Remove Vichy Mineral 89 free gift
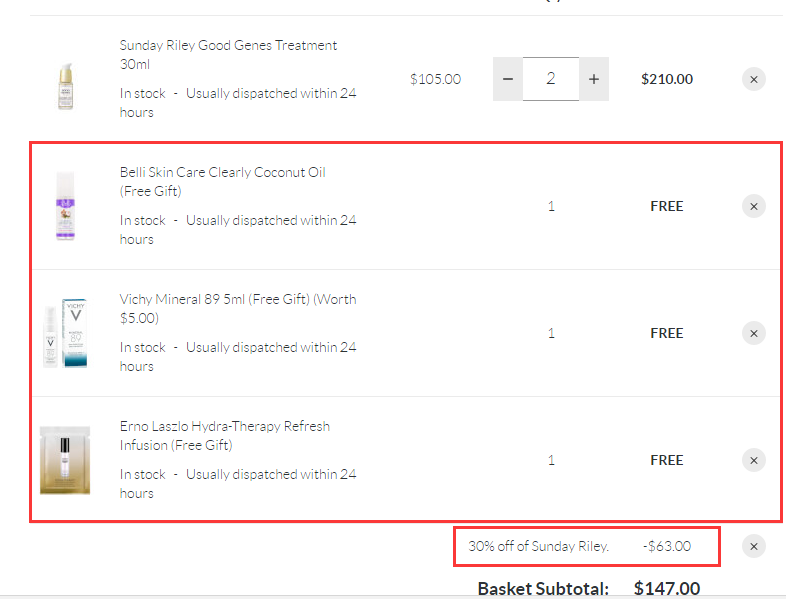The height and width of the screenshot is (599, 786). tap(754, 333)
